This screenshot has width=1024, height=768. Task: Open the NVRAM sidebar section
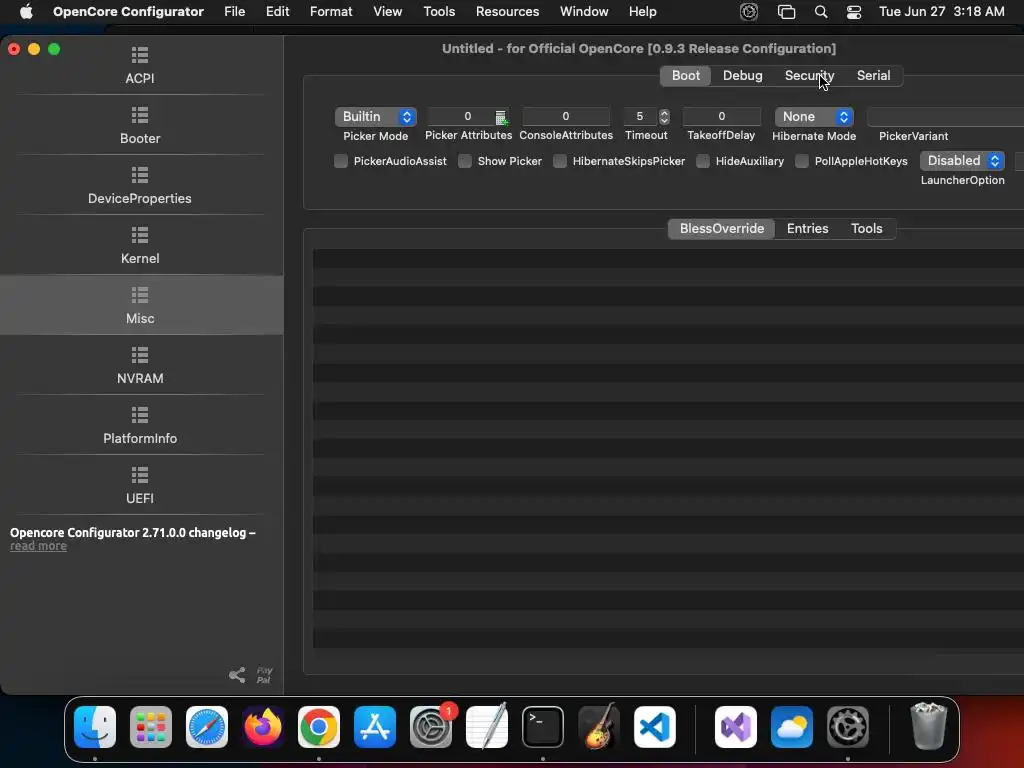coord(140,365)
